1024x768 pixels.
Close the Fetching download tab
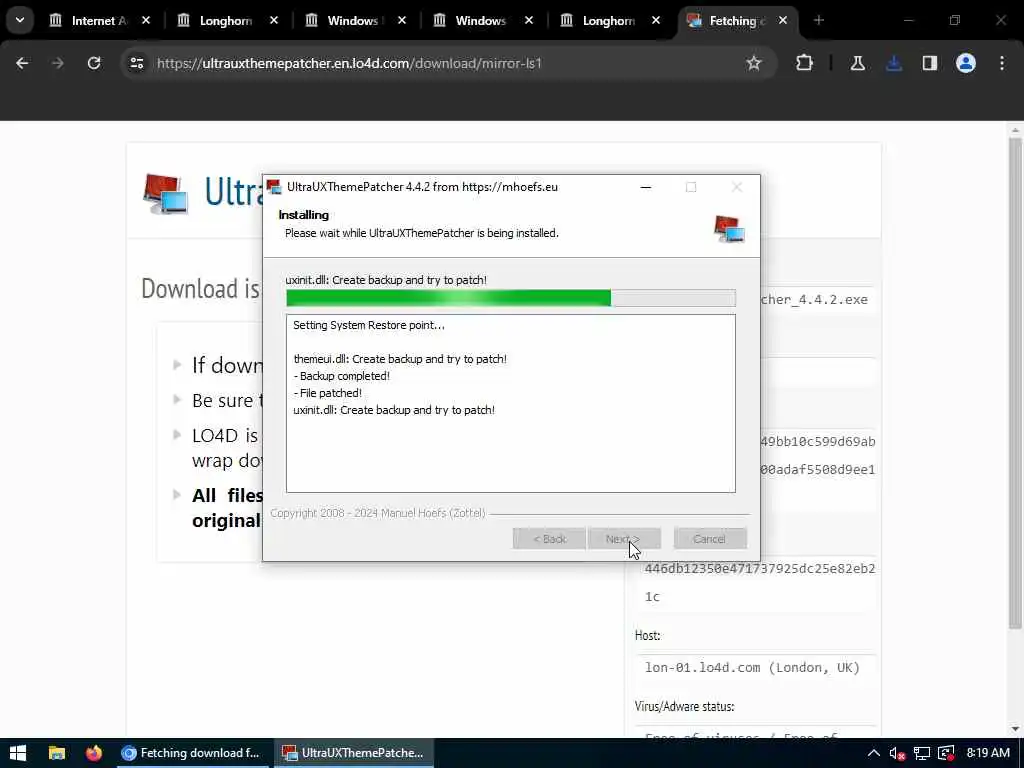782,20
